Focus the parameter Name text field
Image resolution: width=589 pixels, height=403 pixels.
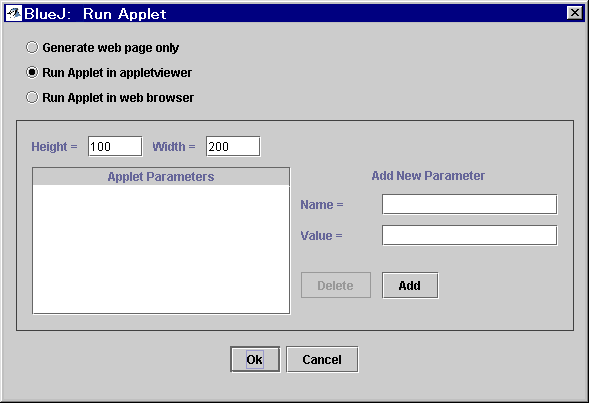click(x=470, y=204)
